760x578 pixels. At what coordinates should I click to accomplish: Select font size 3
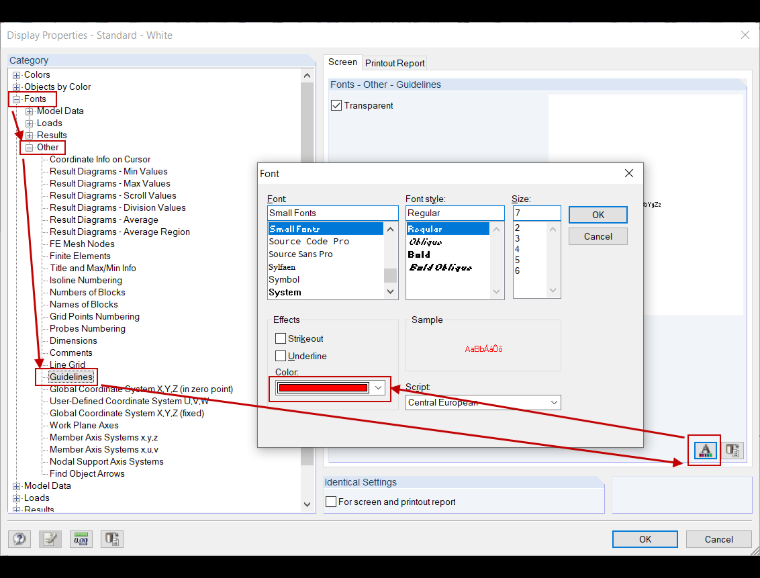(517, 238)
